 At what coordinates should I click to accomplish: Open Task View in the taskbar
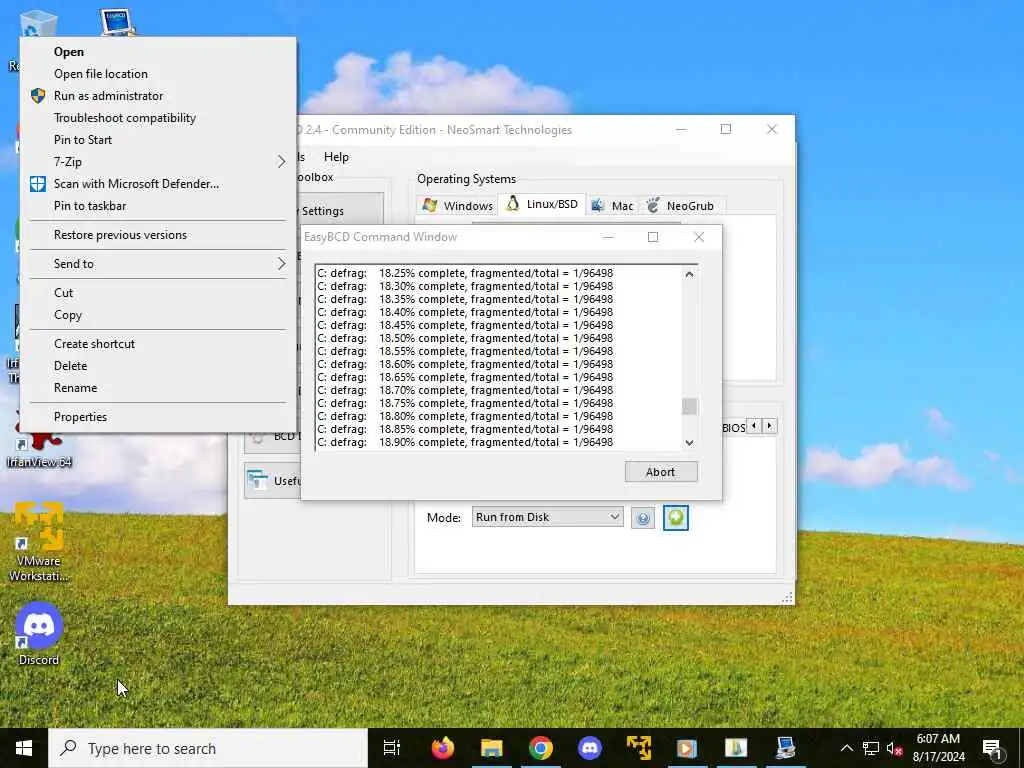(x=392, y=748)
